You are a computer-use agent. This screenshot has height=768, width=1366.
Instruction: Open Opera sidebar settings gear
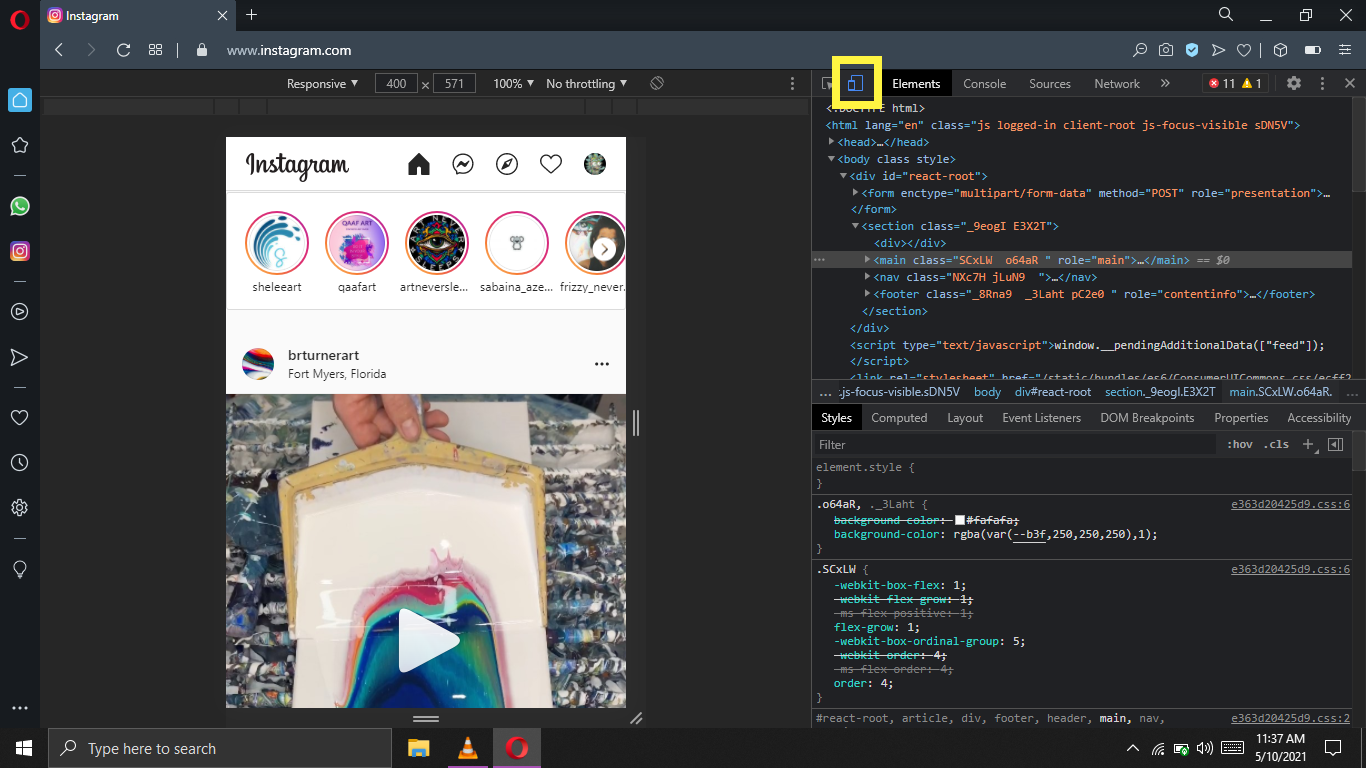pos(19,508)
